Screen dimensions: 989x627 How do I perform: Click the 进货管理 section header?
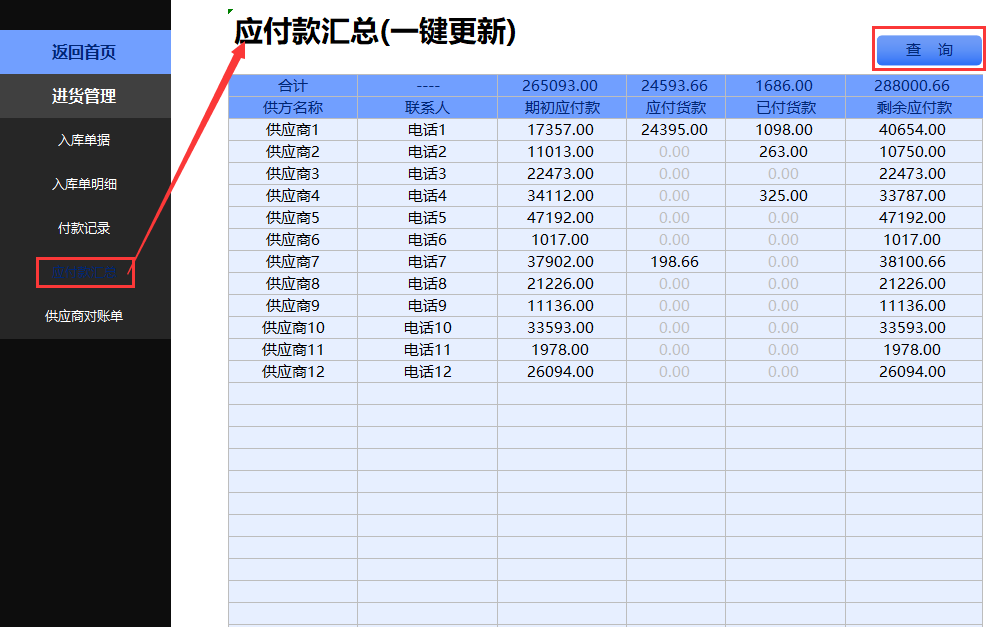[85, 96]
